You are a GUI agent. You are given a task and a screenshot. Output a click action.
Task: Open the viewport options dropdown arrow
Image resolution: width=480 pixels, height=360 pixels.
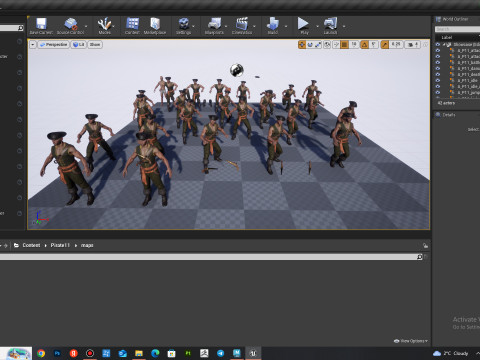(x=33, y=44)
